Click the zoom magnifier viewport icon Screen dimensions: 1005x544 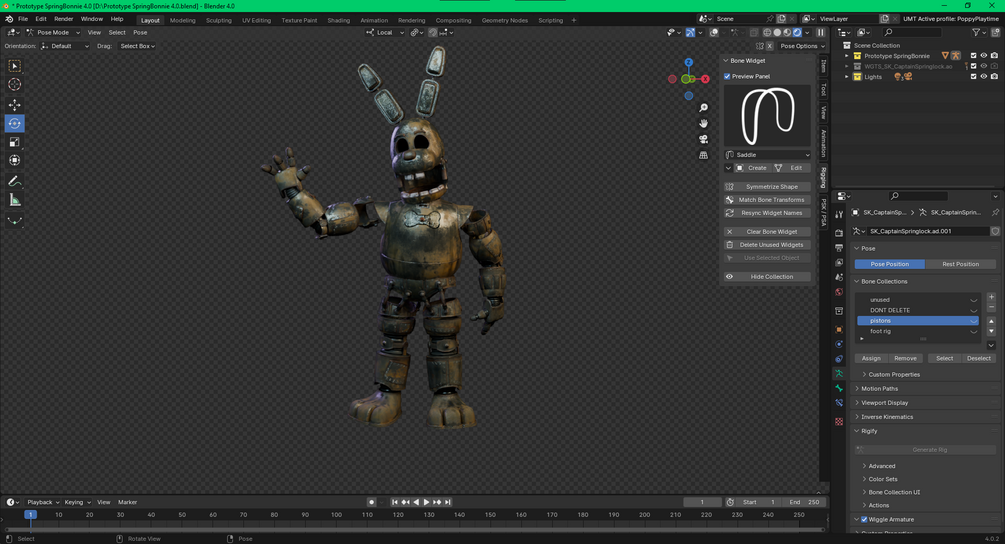click(703, 108)
